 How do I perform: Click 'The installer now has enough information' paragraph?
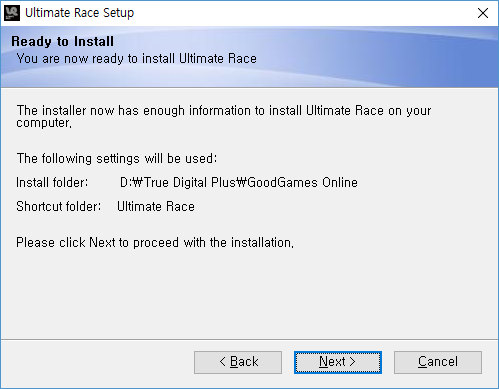(x=224, y=116)
